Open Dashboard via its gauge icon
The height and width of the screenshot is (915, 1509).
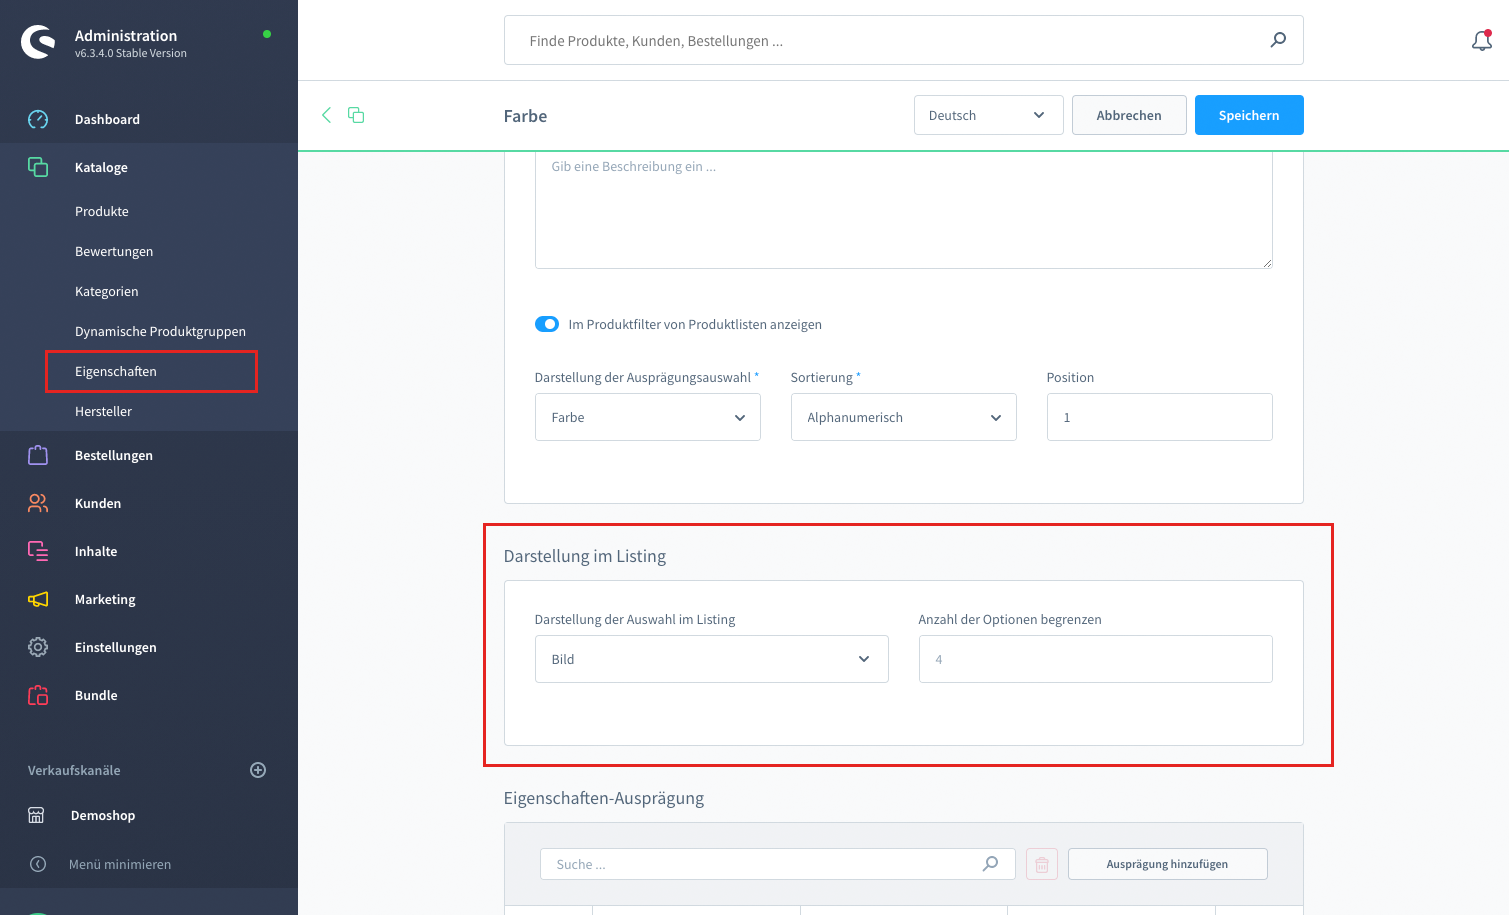click(x=38, y=119)
